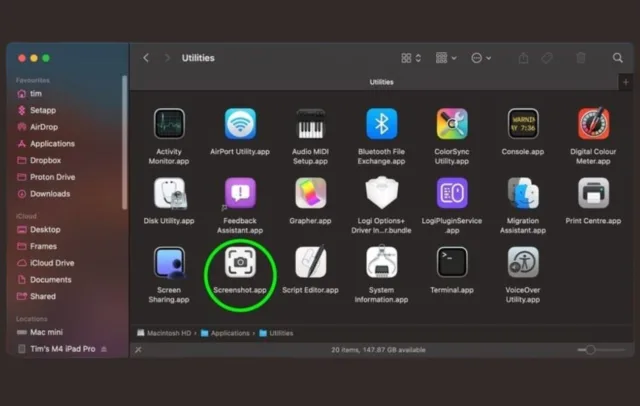Image resolution: width=640 pixels, height=406 pixels.
Task: Select Audio MIDI Setup.app piano icon
Action: point(311,124)
